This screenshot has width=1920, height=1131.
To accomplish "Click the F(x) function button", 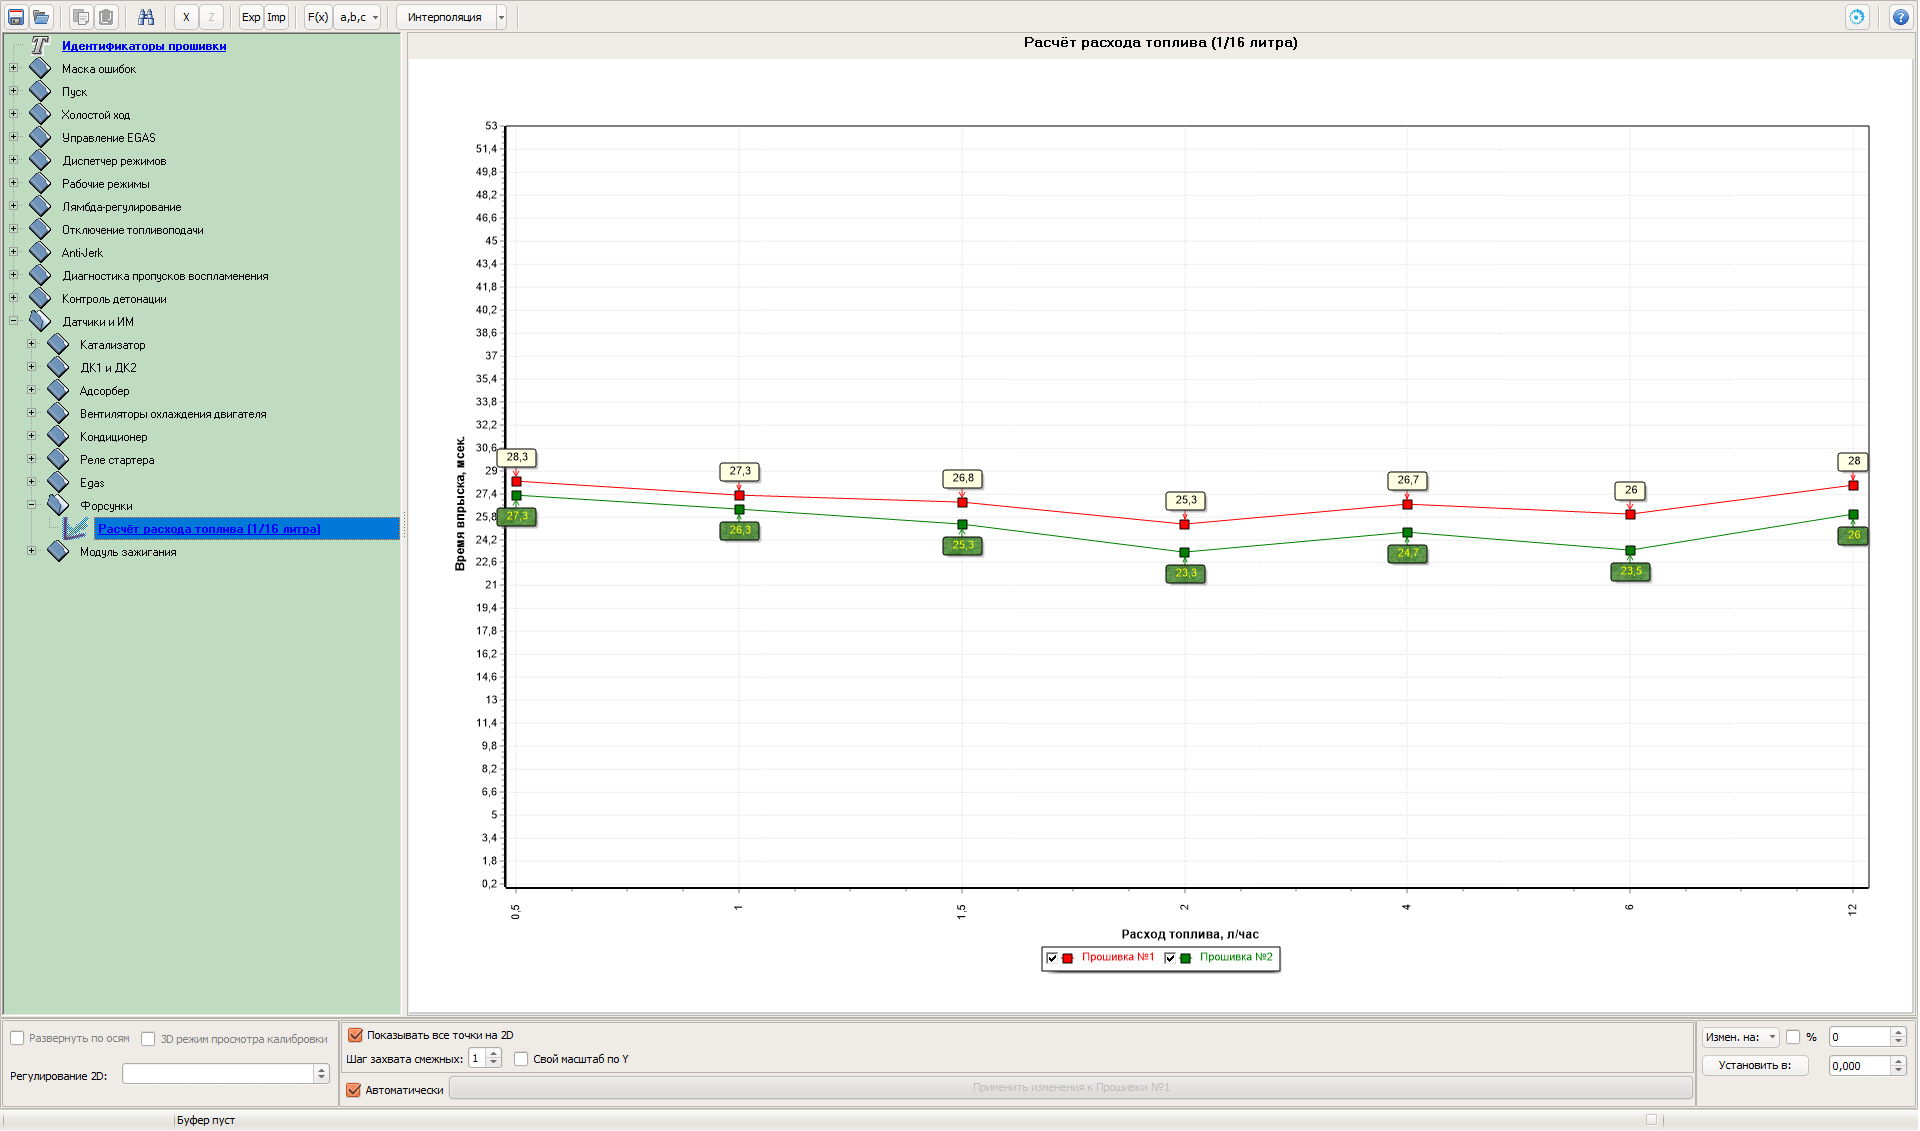I will (318, 17).
